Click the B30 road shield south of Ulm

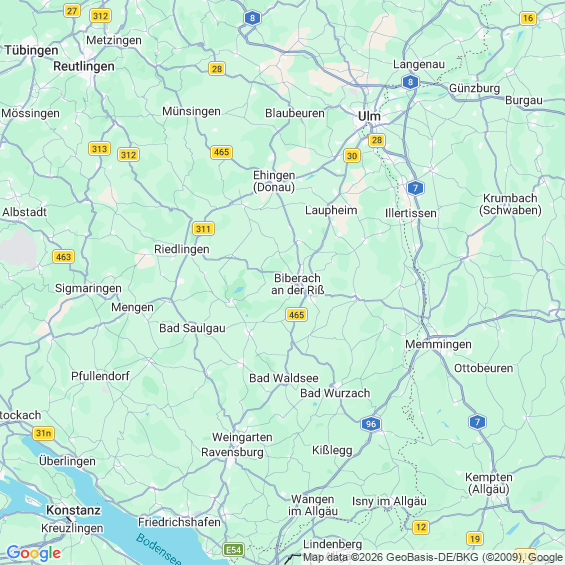[352, 156]
